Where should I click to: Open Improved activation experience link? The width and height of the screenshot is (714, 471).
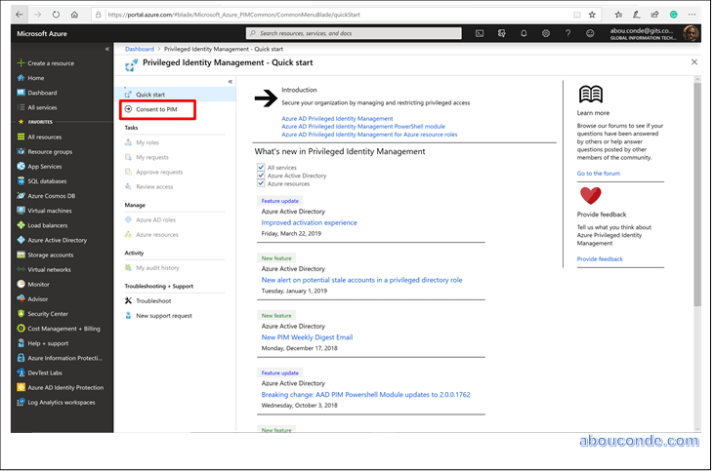(309, 223)
